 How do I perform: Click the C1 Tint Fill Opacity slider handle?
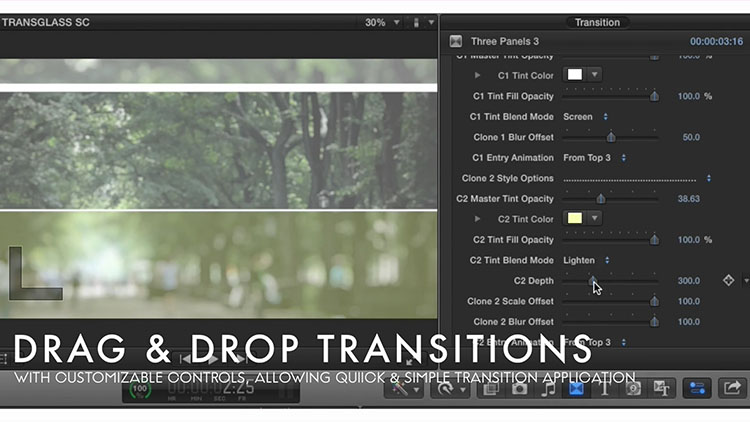[654, 96]
